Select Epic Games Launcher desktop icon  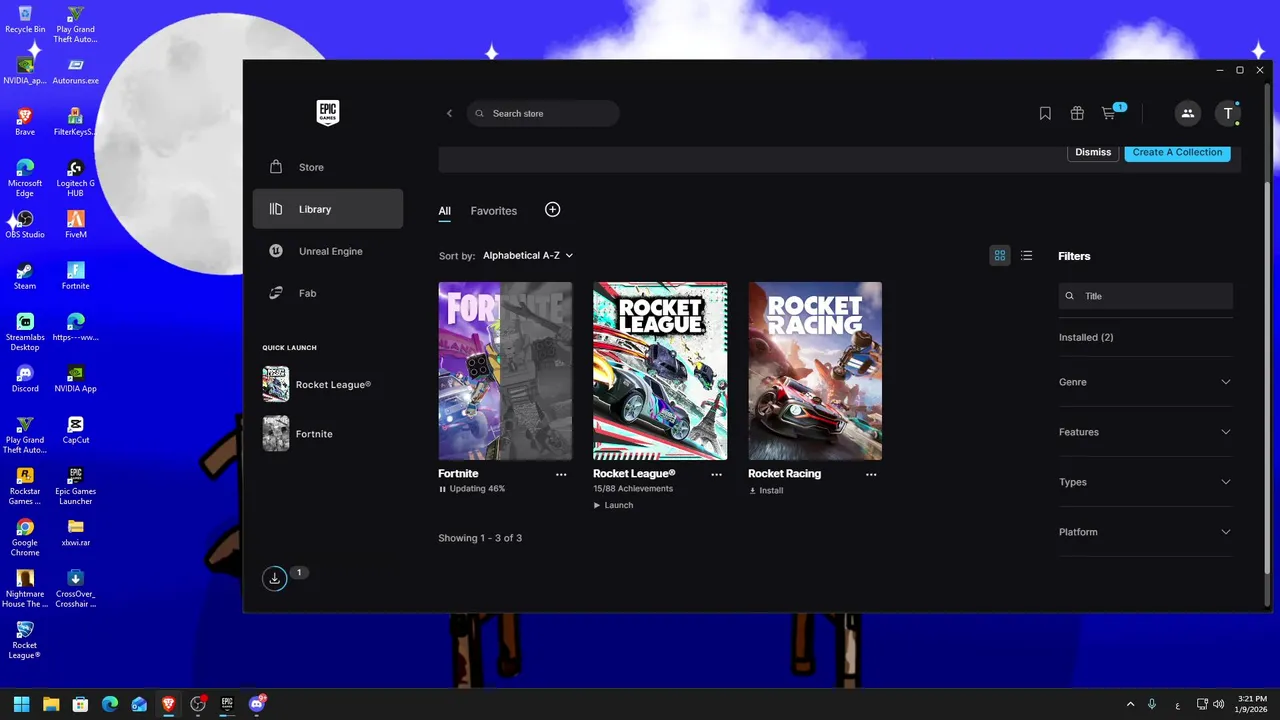(x=76, y=486)
